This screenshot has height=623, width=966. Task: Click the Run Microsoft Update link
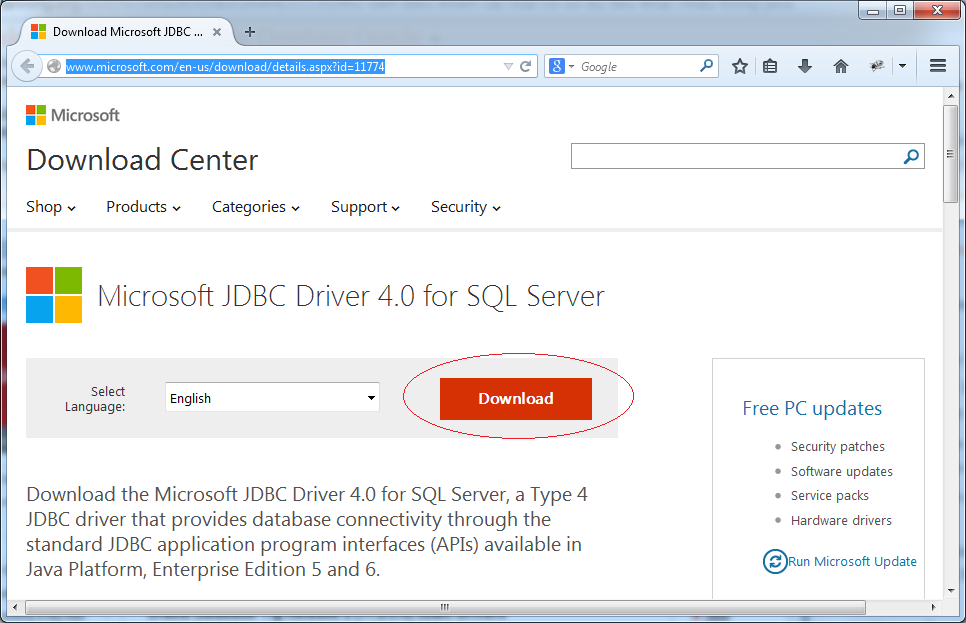point(852,561)
